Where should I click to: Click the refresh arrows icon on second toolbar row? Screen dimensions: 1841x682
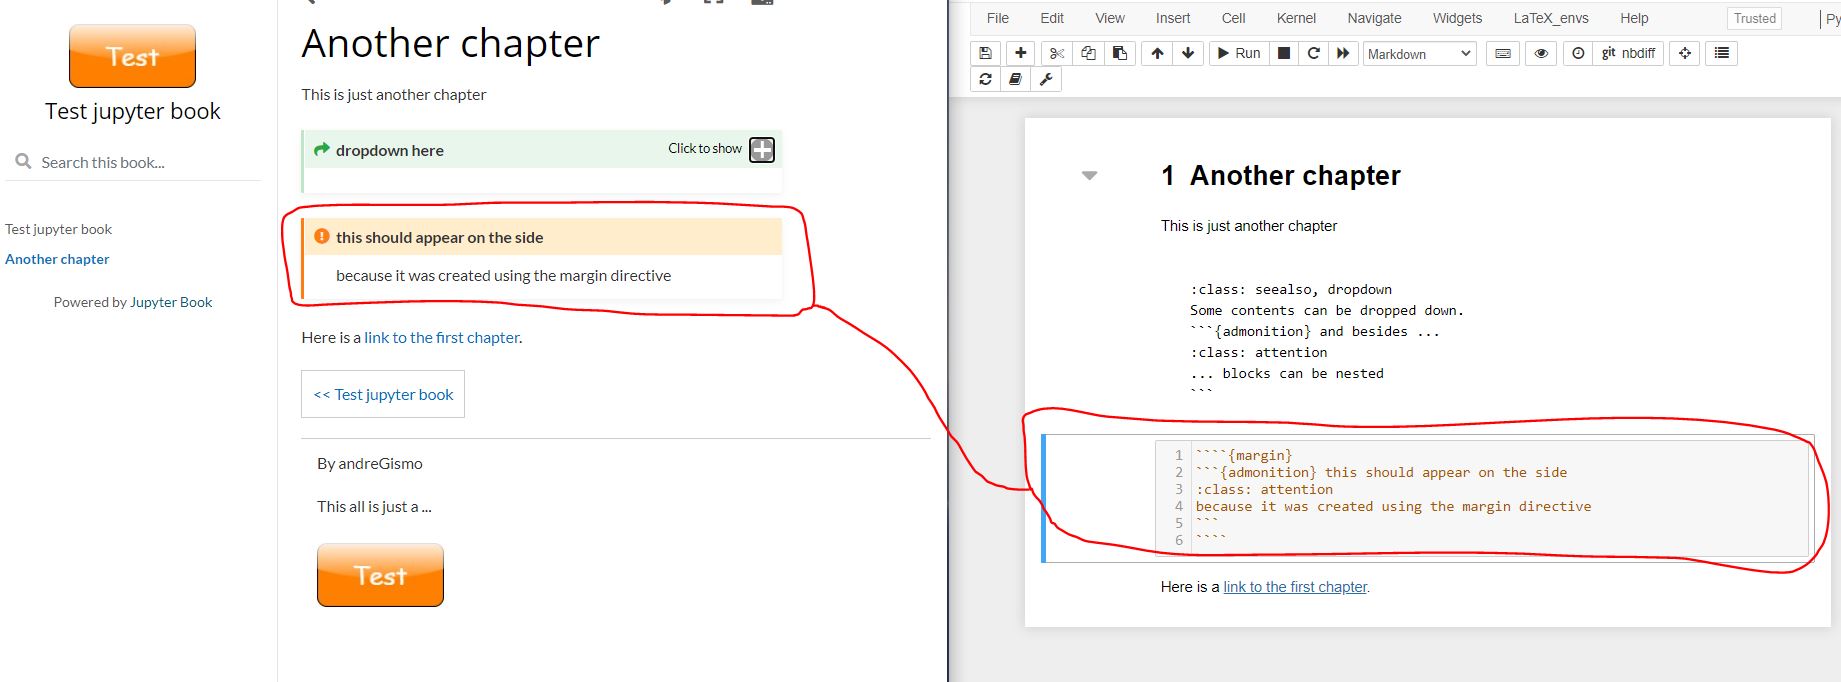985,79
